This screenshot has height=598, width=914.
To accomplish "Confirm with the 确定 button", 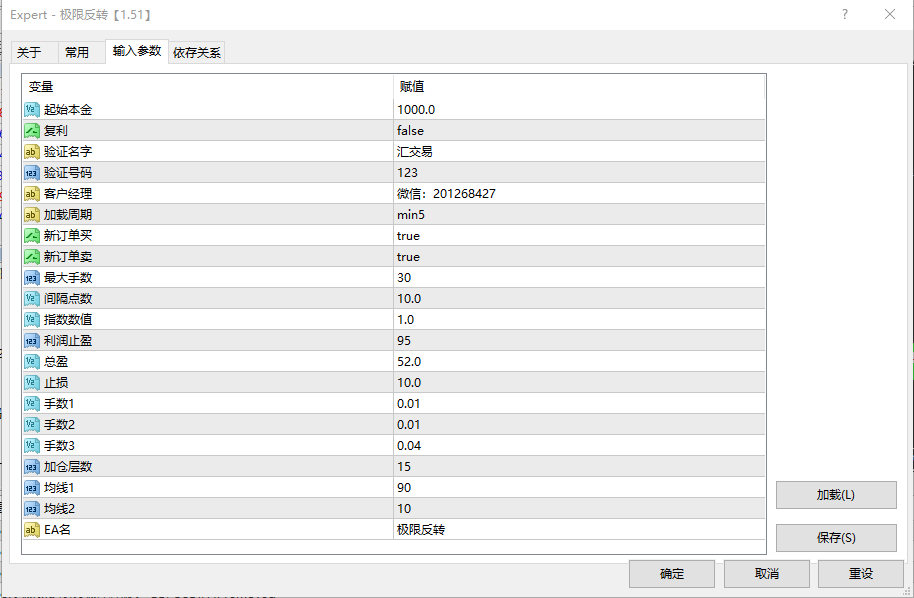I will pos(672,574).
